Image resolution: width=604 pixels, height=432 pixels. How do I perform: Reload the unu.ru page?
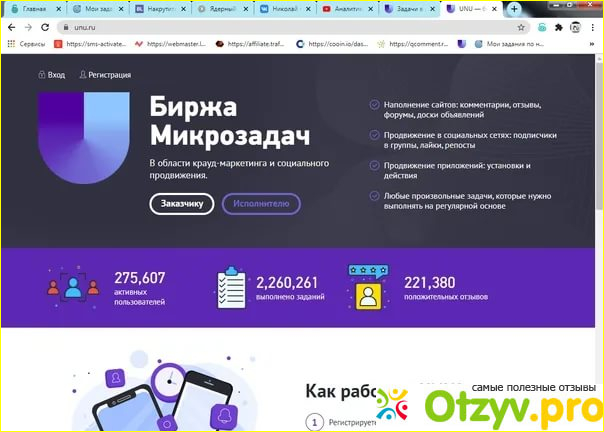pyautogui.click(x=45, y=27)
